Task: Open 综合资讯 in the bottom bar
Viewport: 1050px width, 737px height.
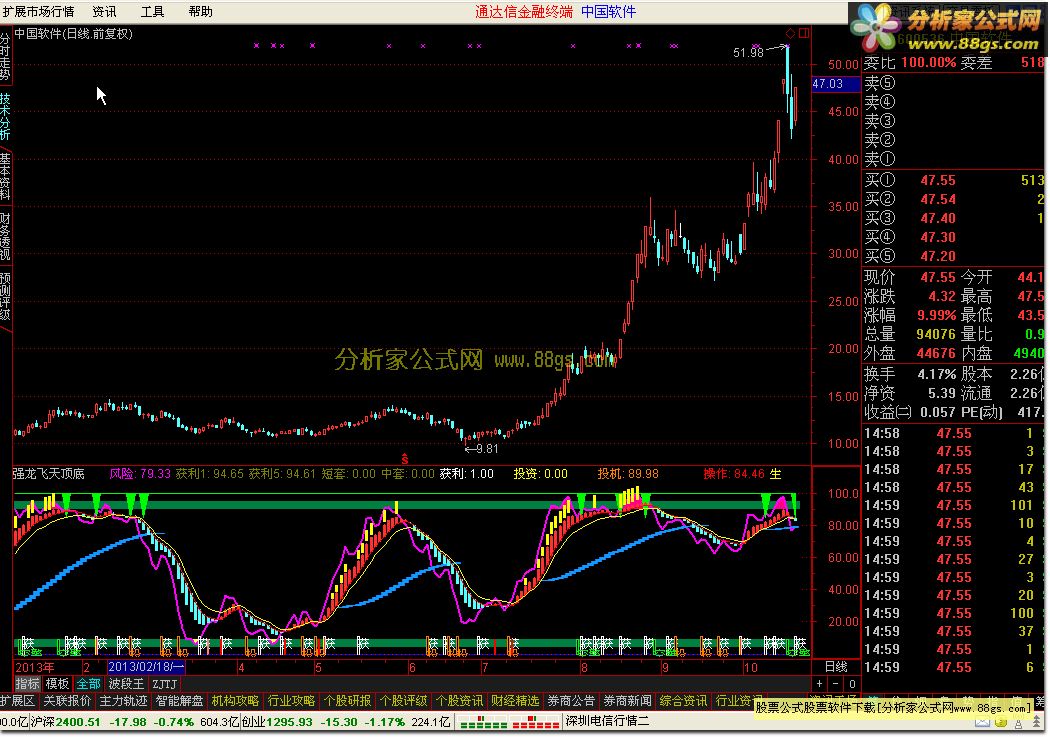Action: pos(683,701)
